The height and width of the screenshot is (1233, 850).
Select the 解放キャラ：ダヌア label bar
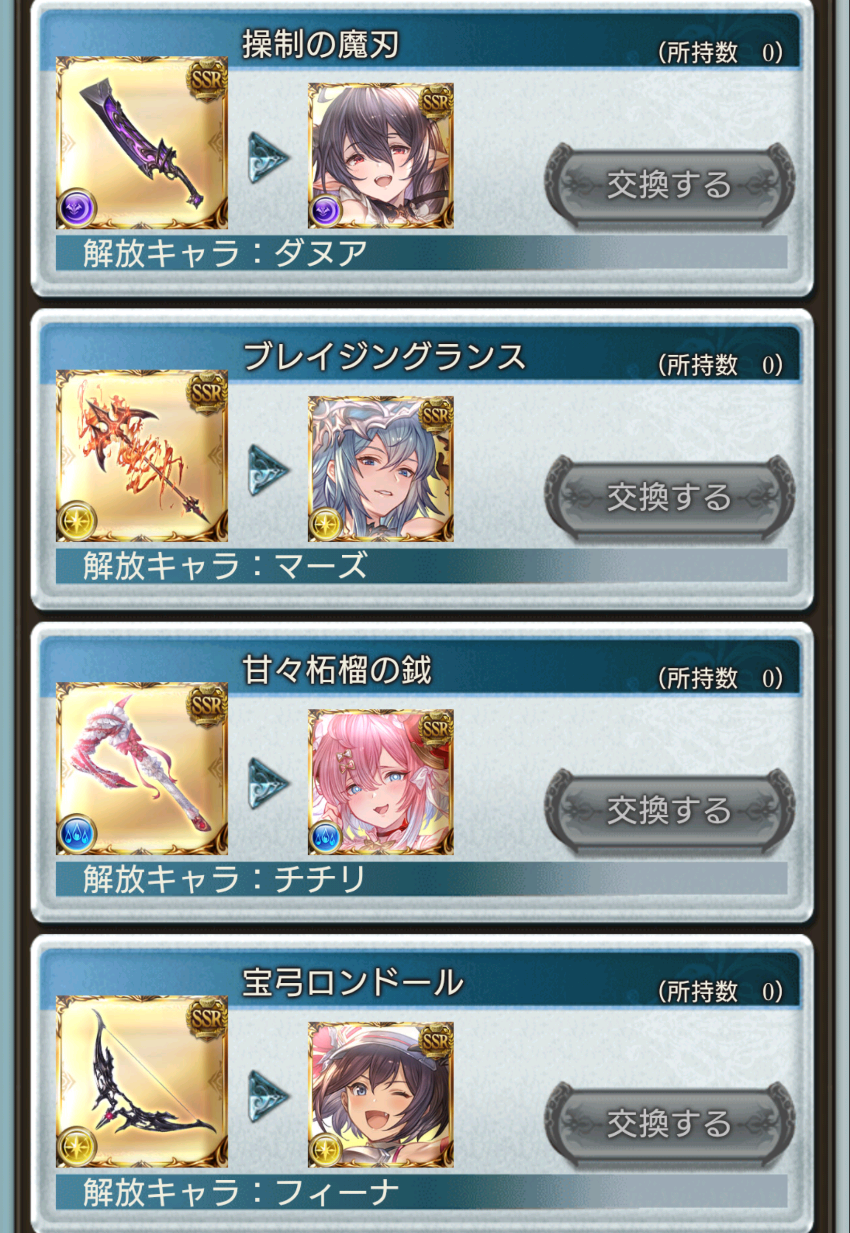pos(421,253)
